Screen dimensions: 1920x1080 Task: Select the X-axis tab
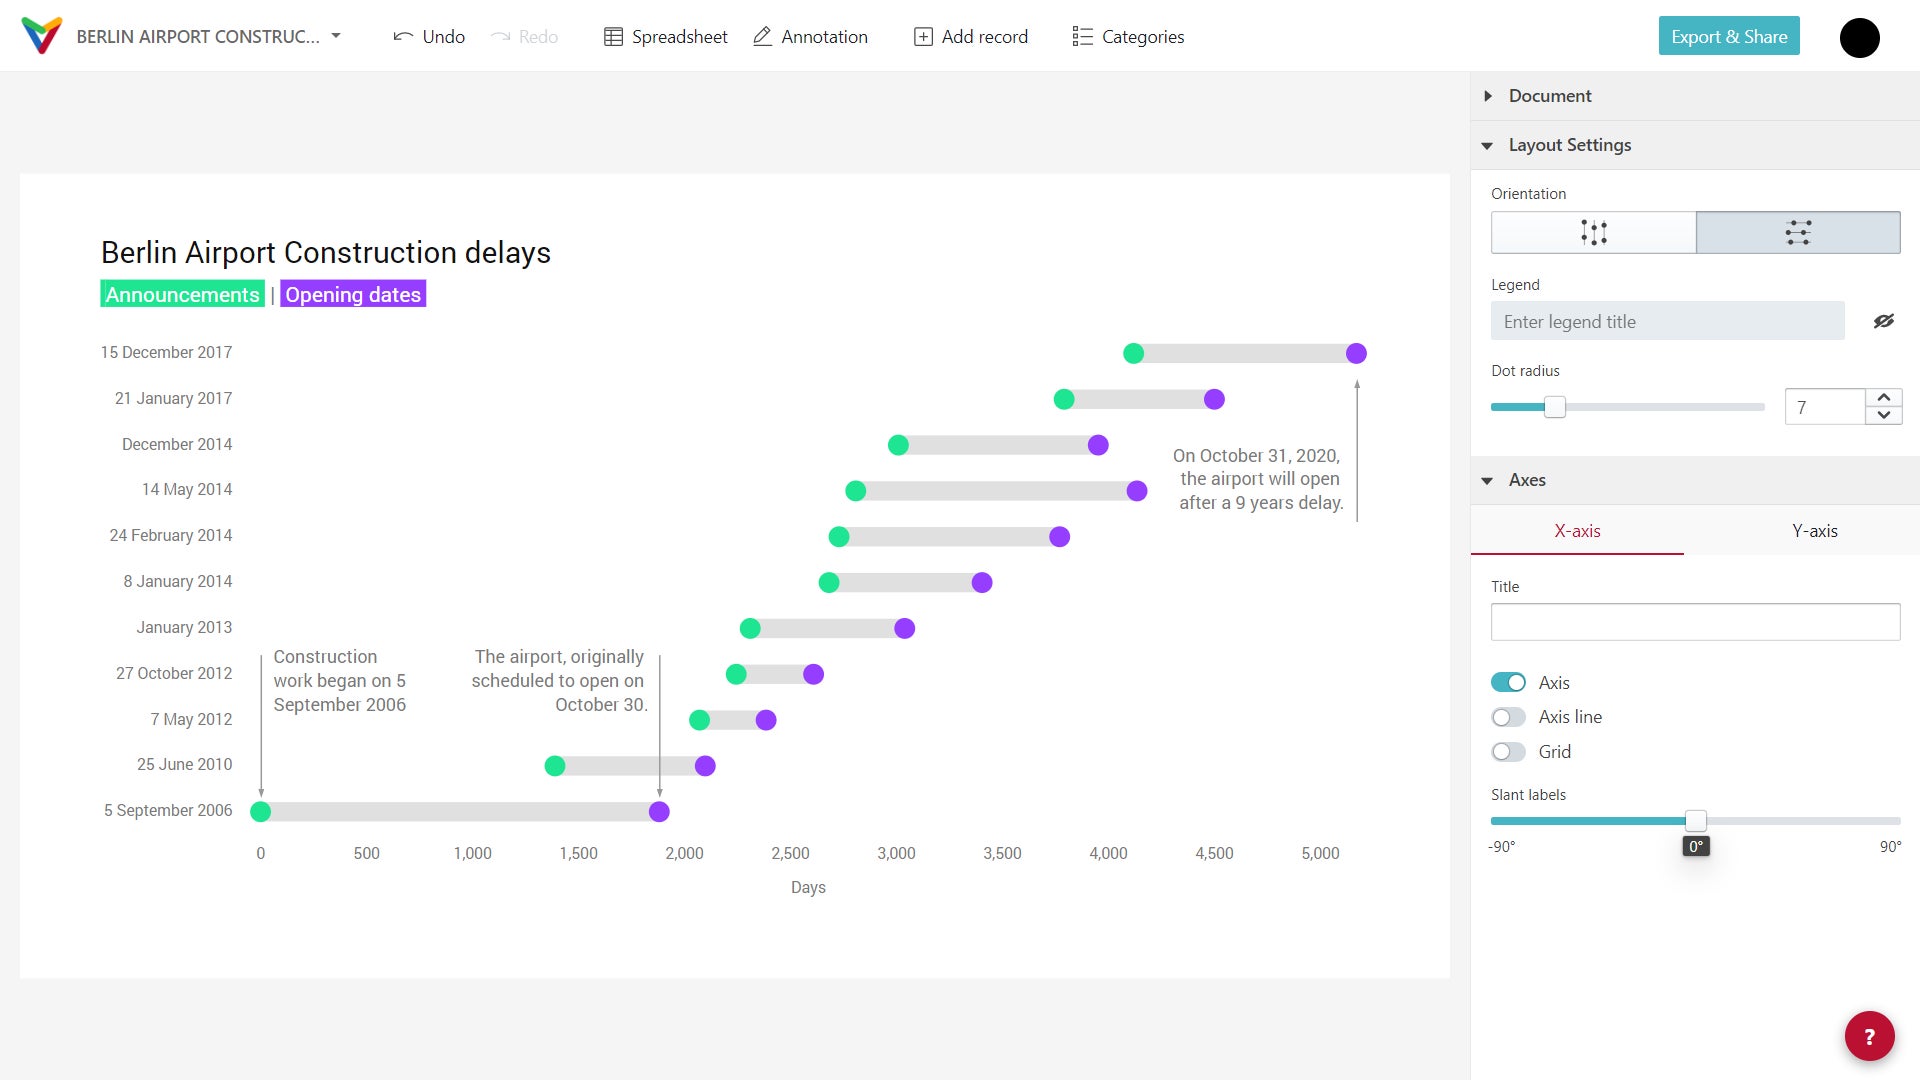click(1576, 530)
